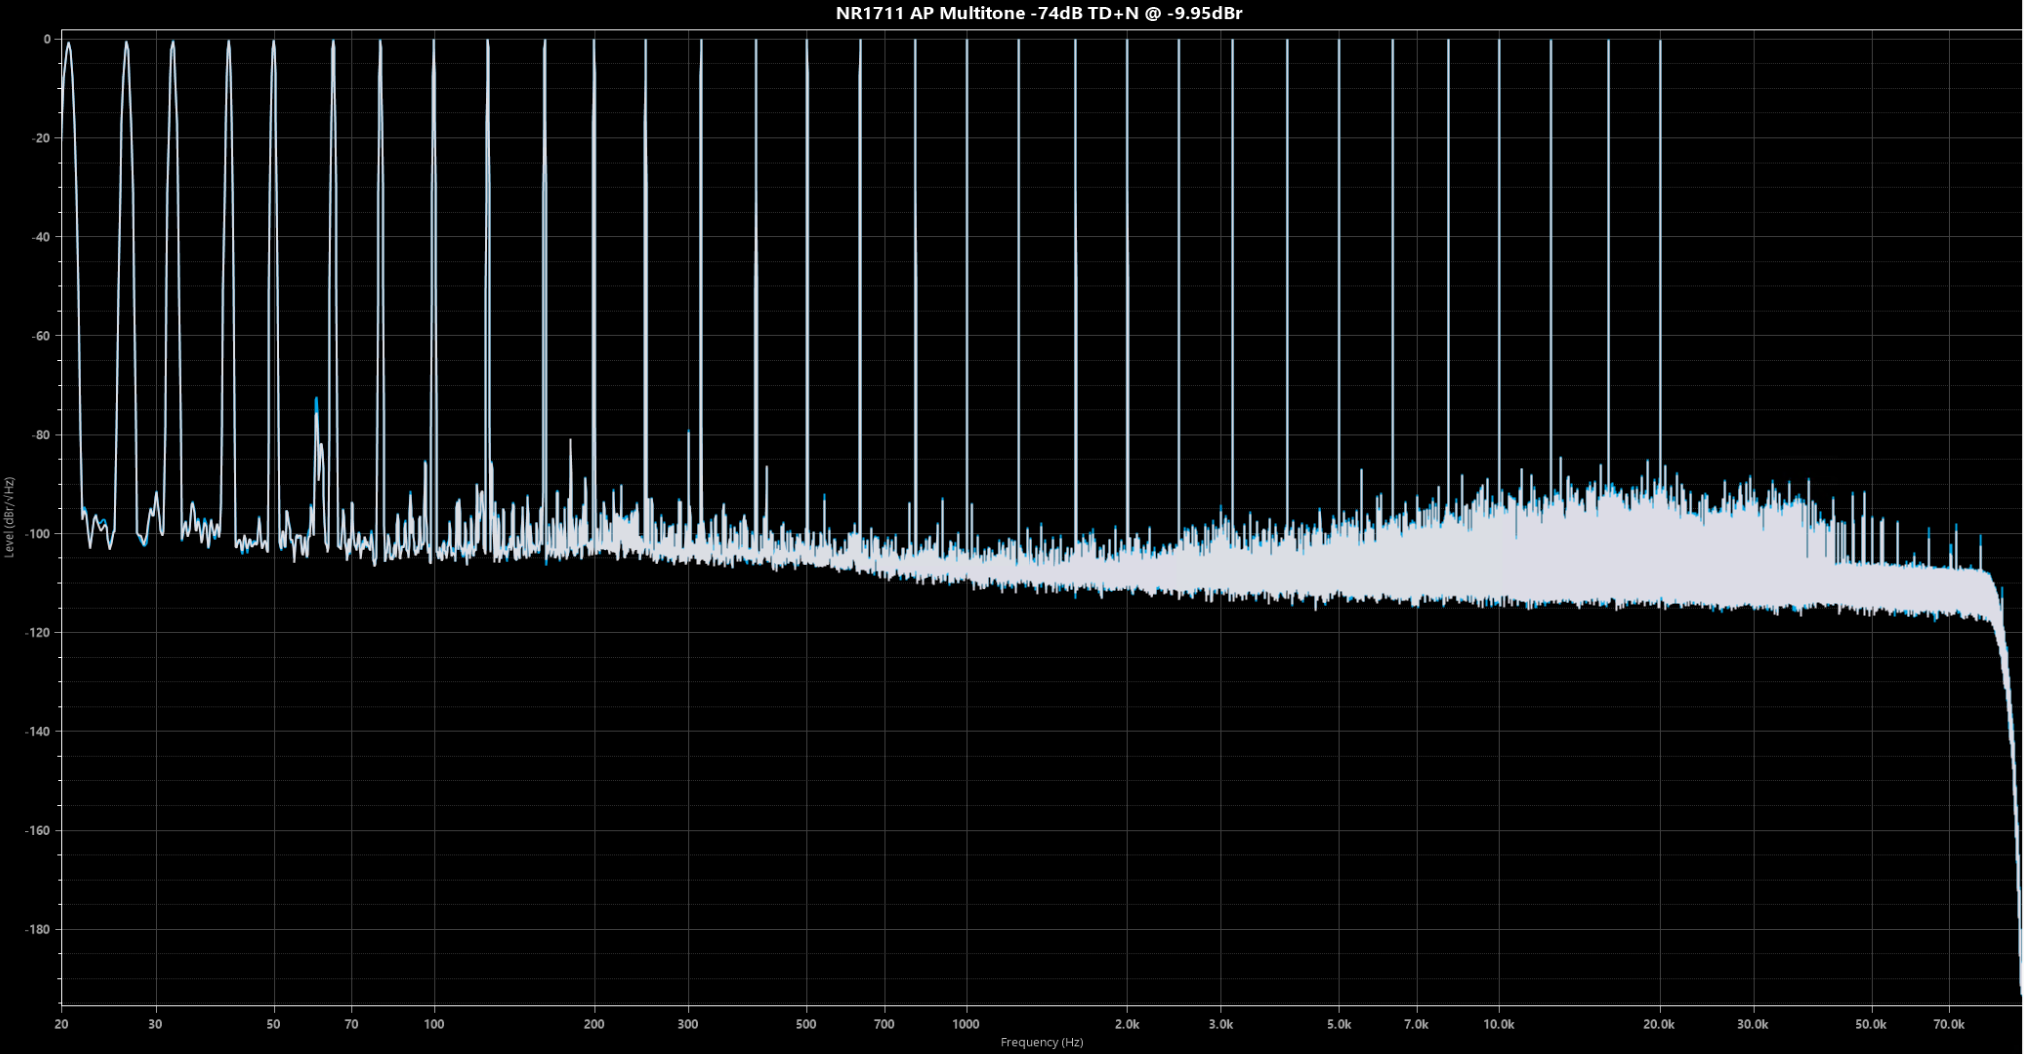The width and height of the screenshot is (2024, 1054).
Task: Click the "30.0k" frequency axis tick label
Action: [1753, 1024]
